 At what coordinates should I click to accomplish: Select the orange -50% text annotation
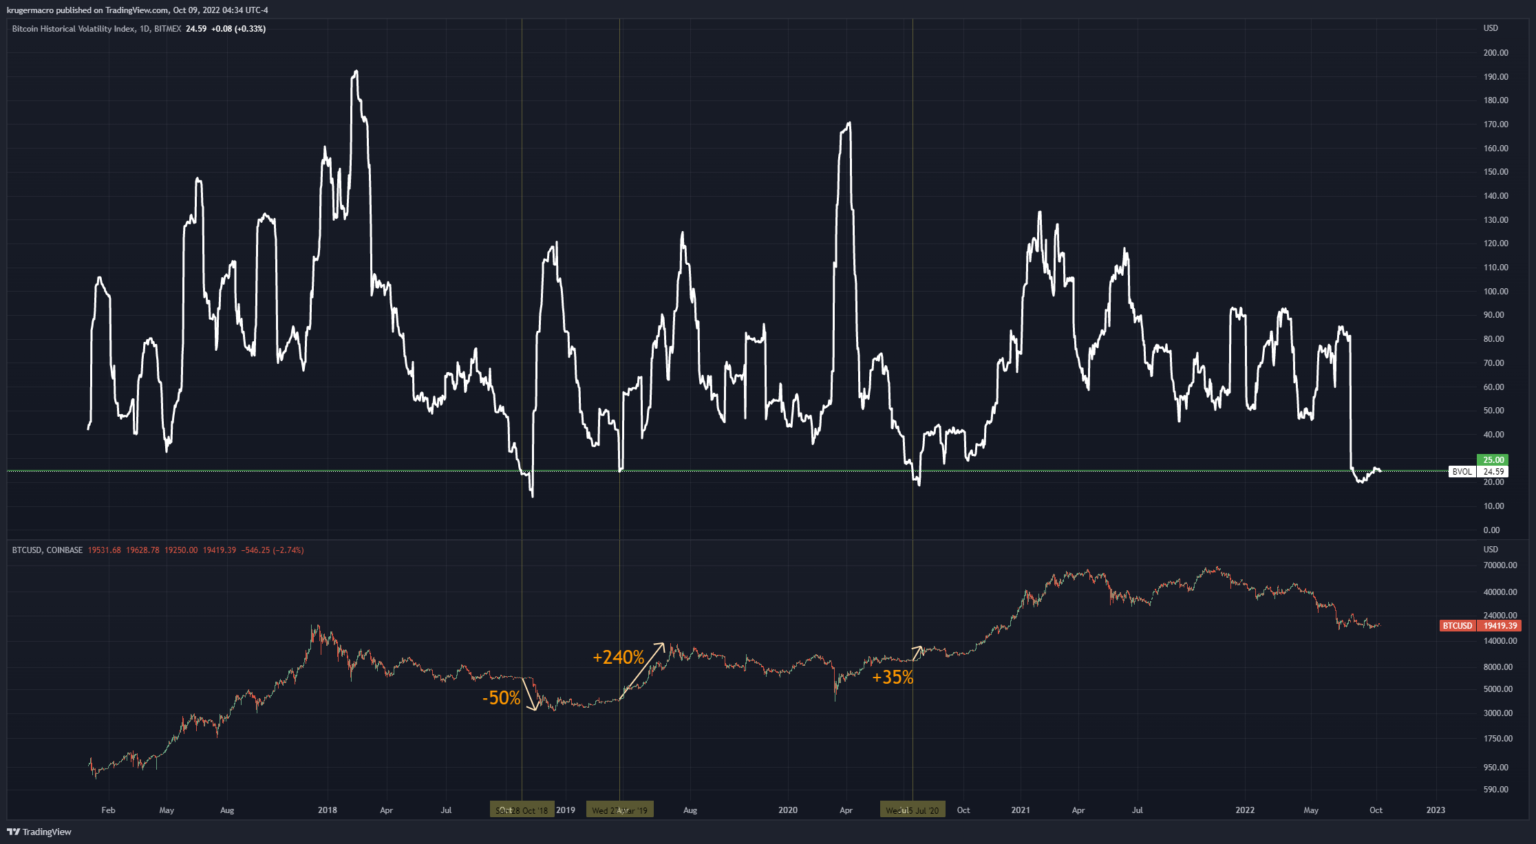click(x=501, y=698)
